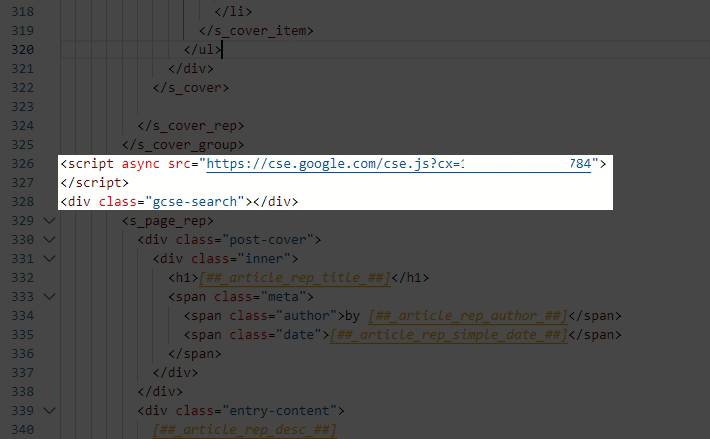
Task: Click the [##_article_rep_title_##] placeholder
Action: [294, 278]
